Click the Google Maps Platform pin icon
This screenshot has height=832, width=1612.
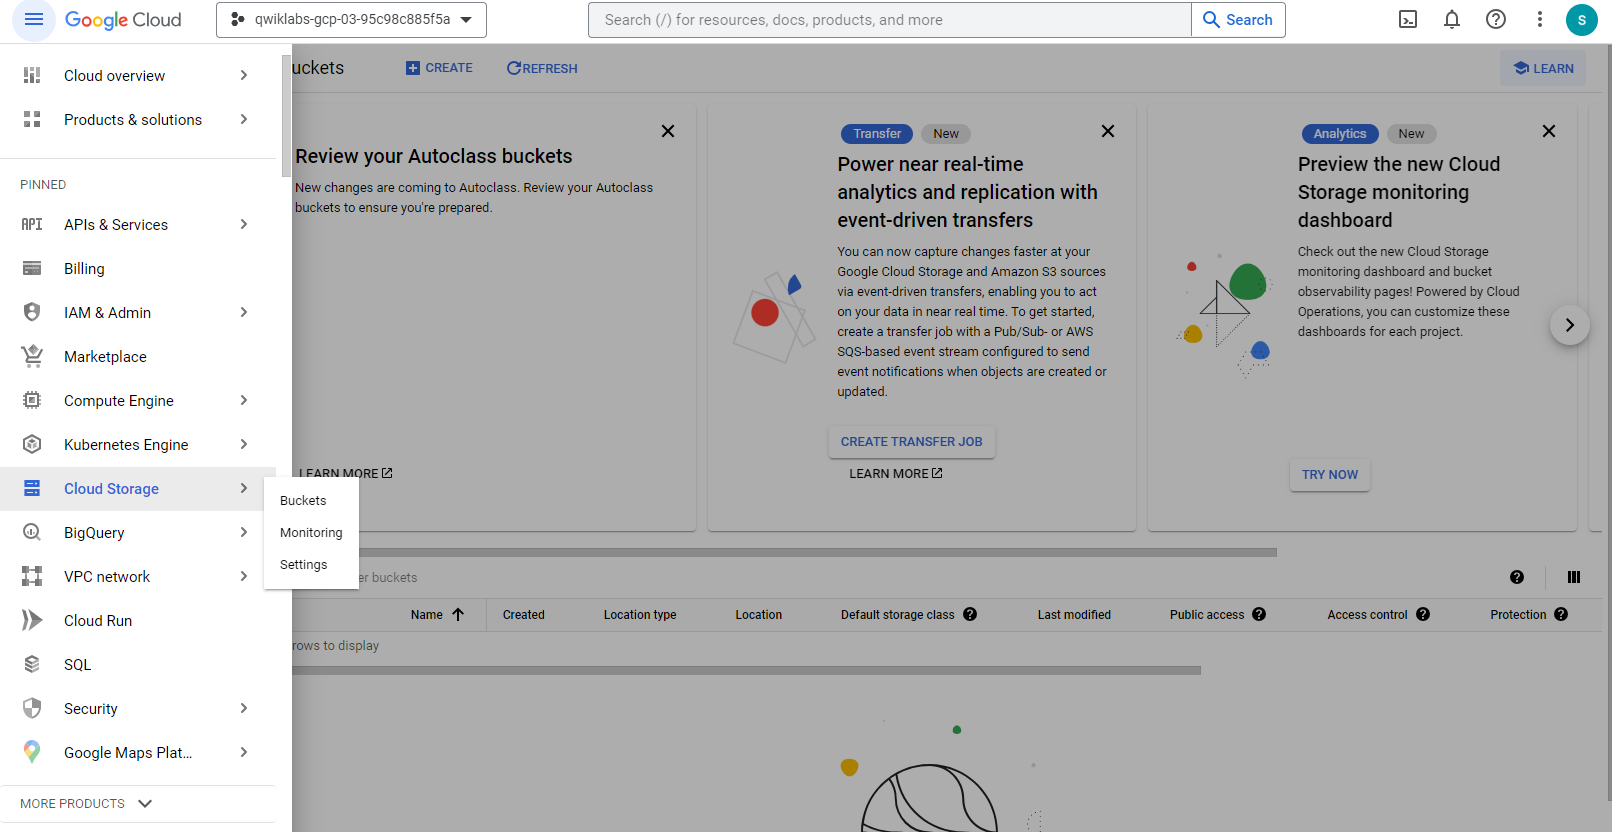coord(32,752)
